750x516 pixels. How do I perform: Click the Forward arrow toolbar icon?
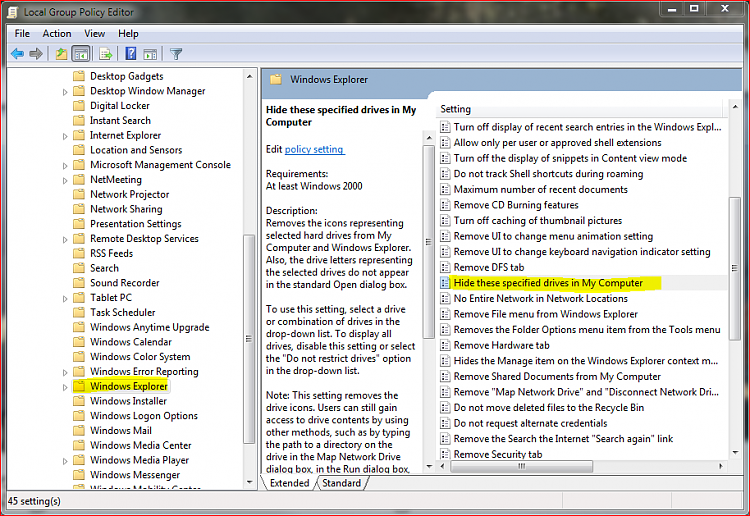point(35,54)
